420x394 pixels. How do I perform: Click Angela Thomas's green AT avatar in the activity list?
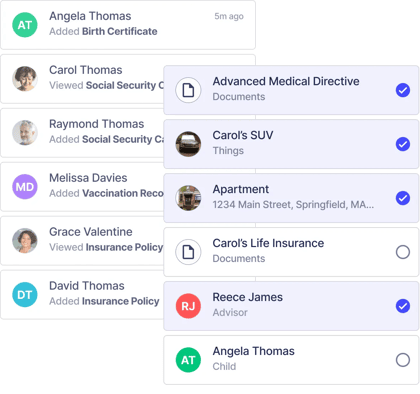pos(25,25)
